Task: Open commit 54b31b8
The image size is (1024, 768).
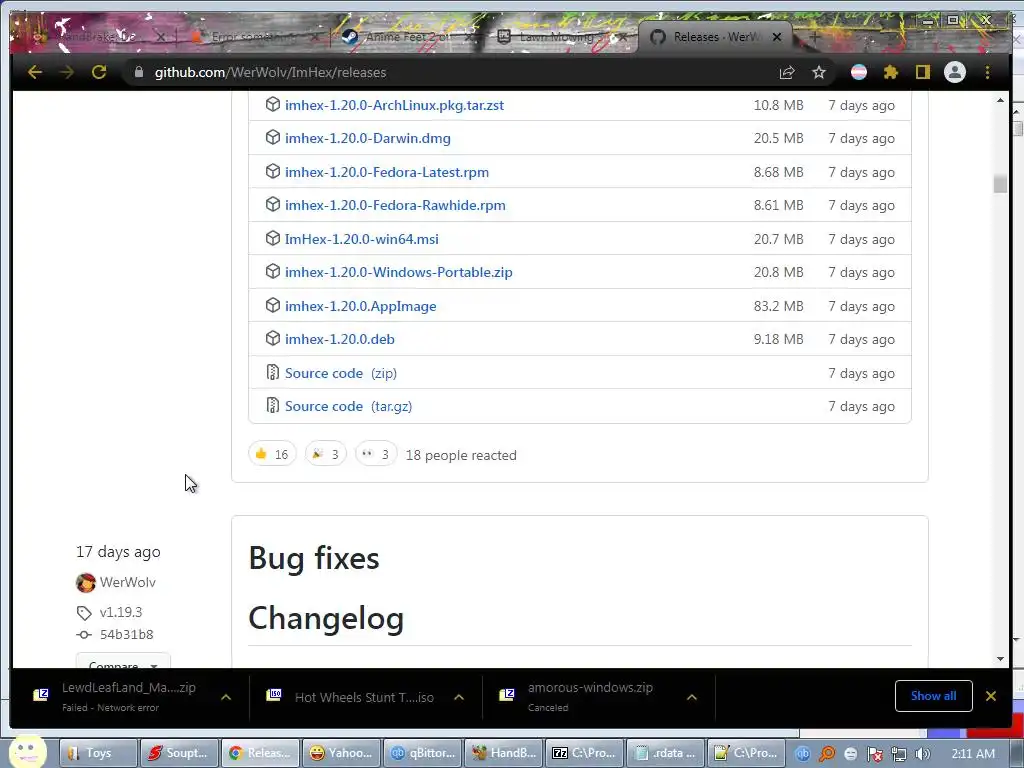Action: [x=127, y=635]
